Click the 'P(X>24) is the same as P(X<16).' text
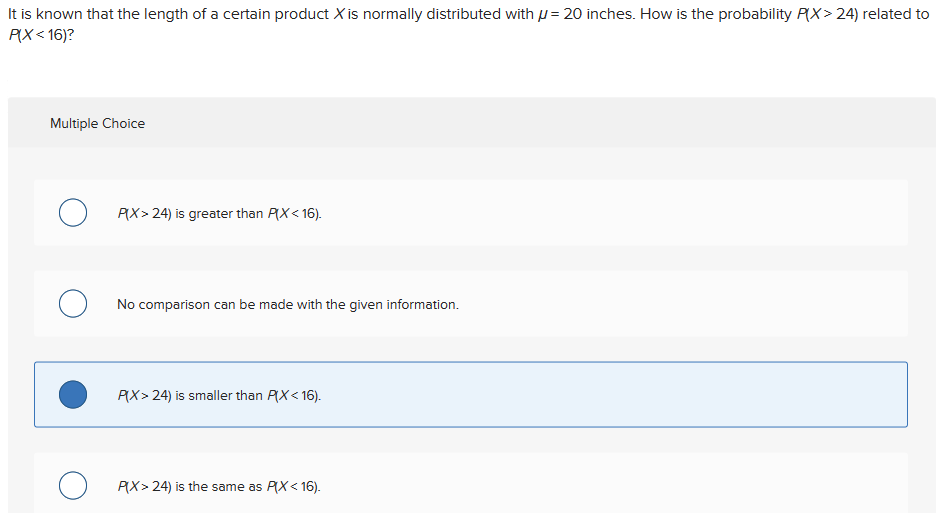 (x=219, y=486)
